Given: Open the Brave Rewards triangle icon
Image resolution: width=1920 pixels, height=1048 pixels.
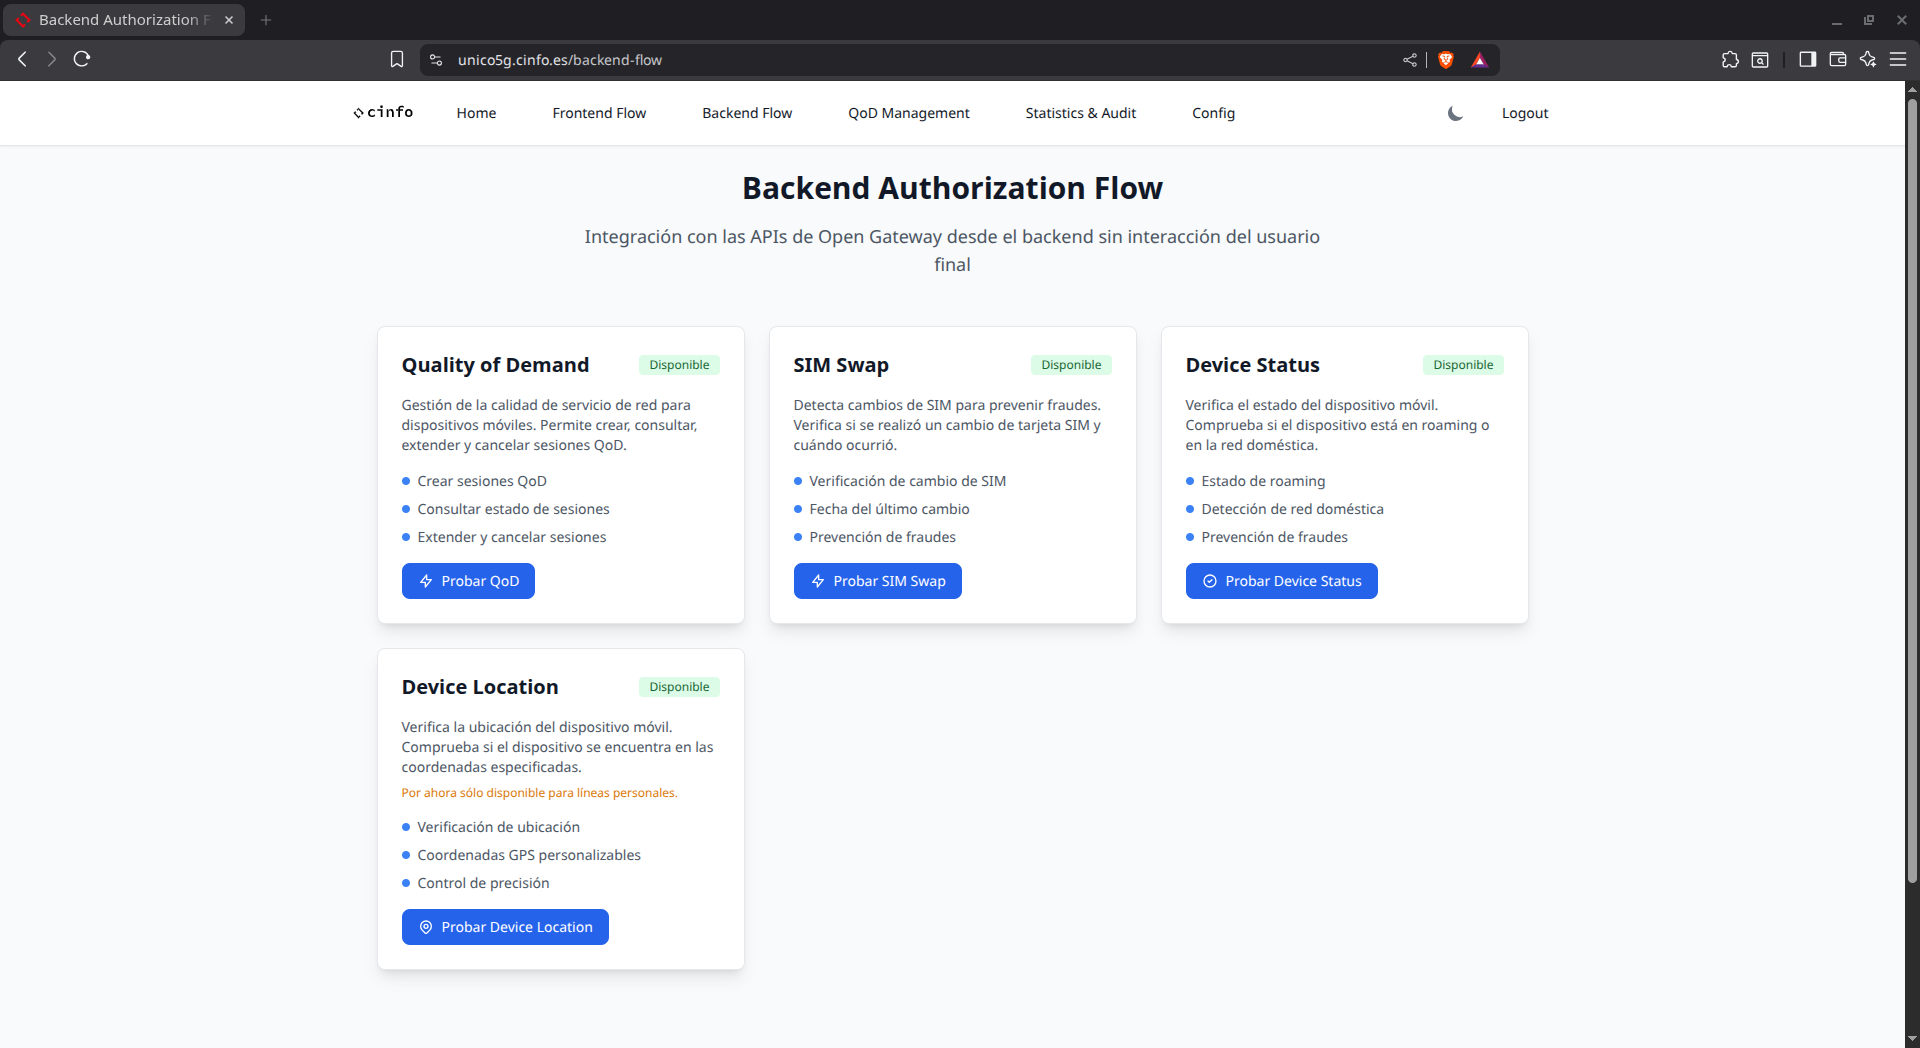Looking at the screenshot, I should point(1479,60).
